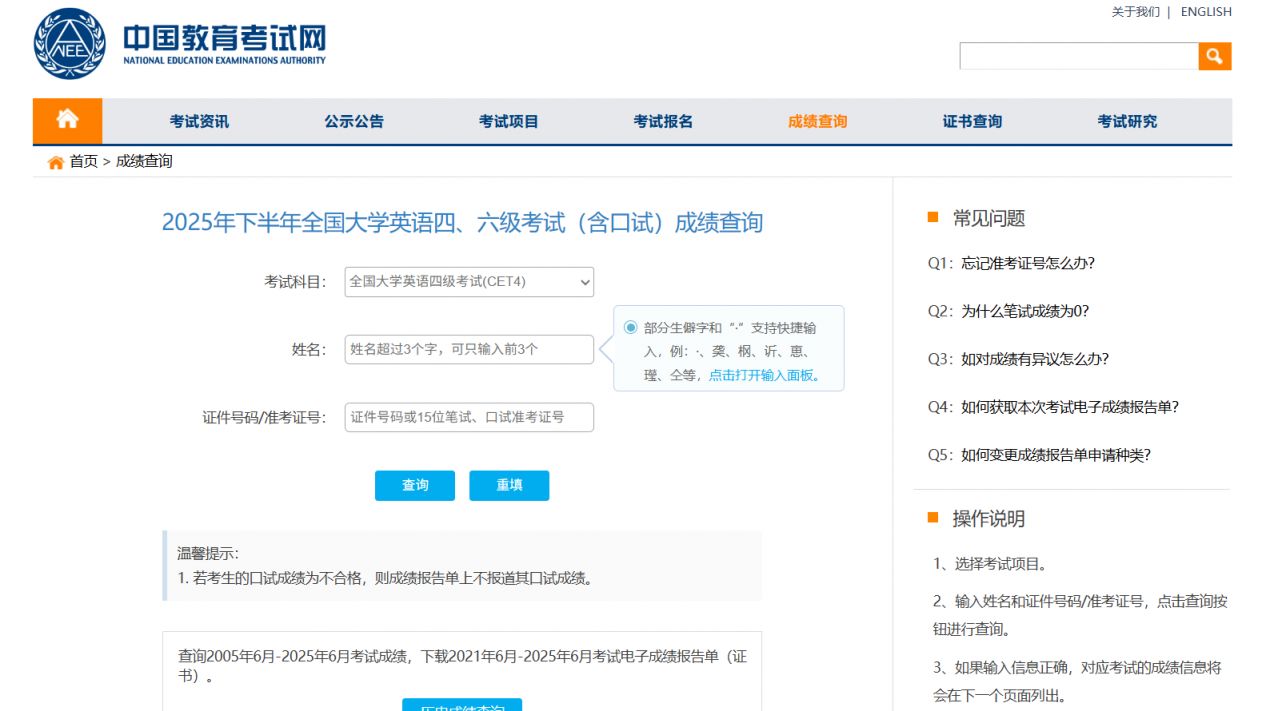
Task: Click the orange search magnifier button
Action: 1215,56
